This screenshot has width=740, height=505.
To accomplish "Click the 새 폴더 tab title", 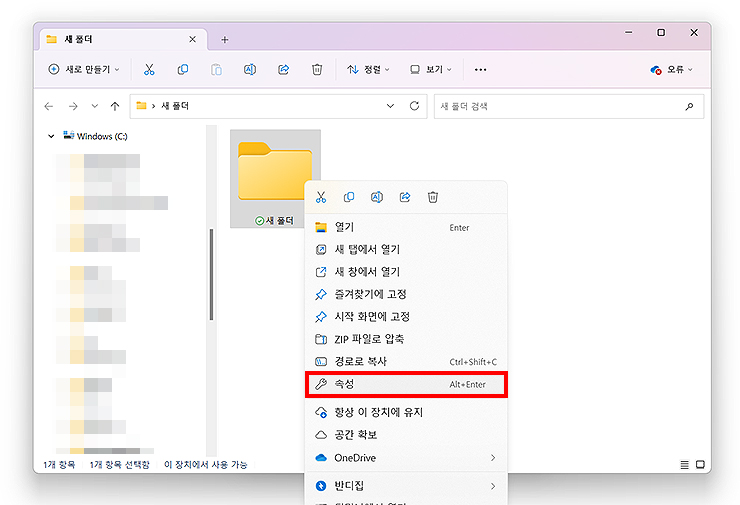I will [78, 39].
